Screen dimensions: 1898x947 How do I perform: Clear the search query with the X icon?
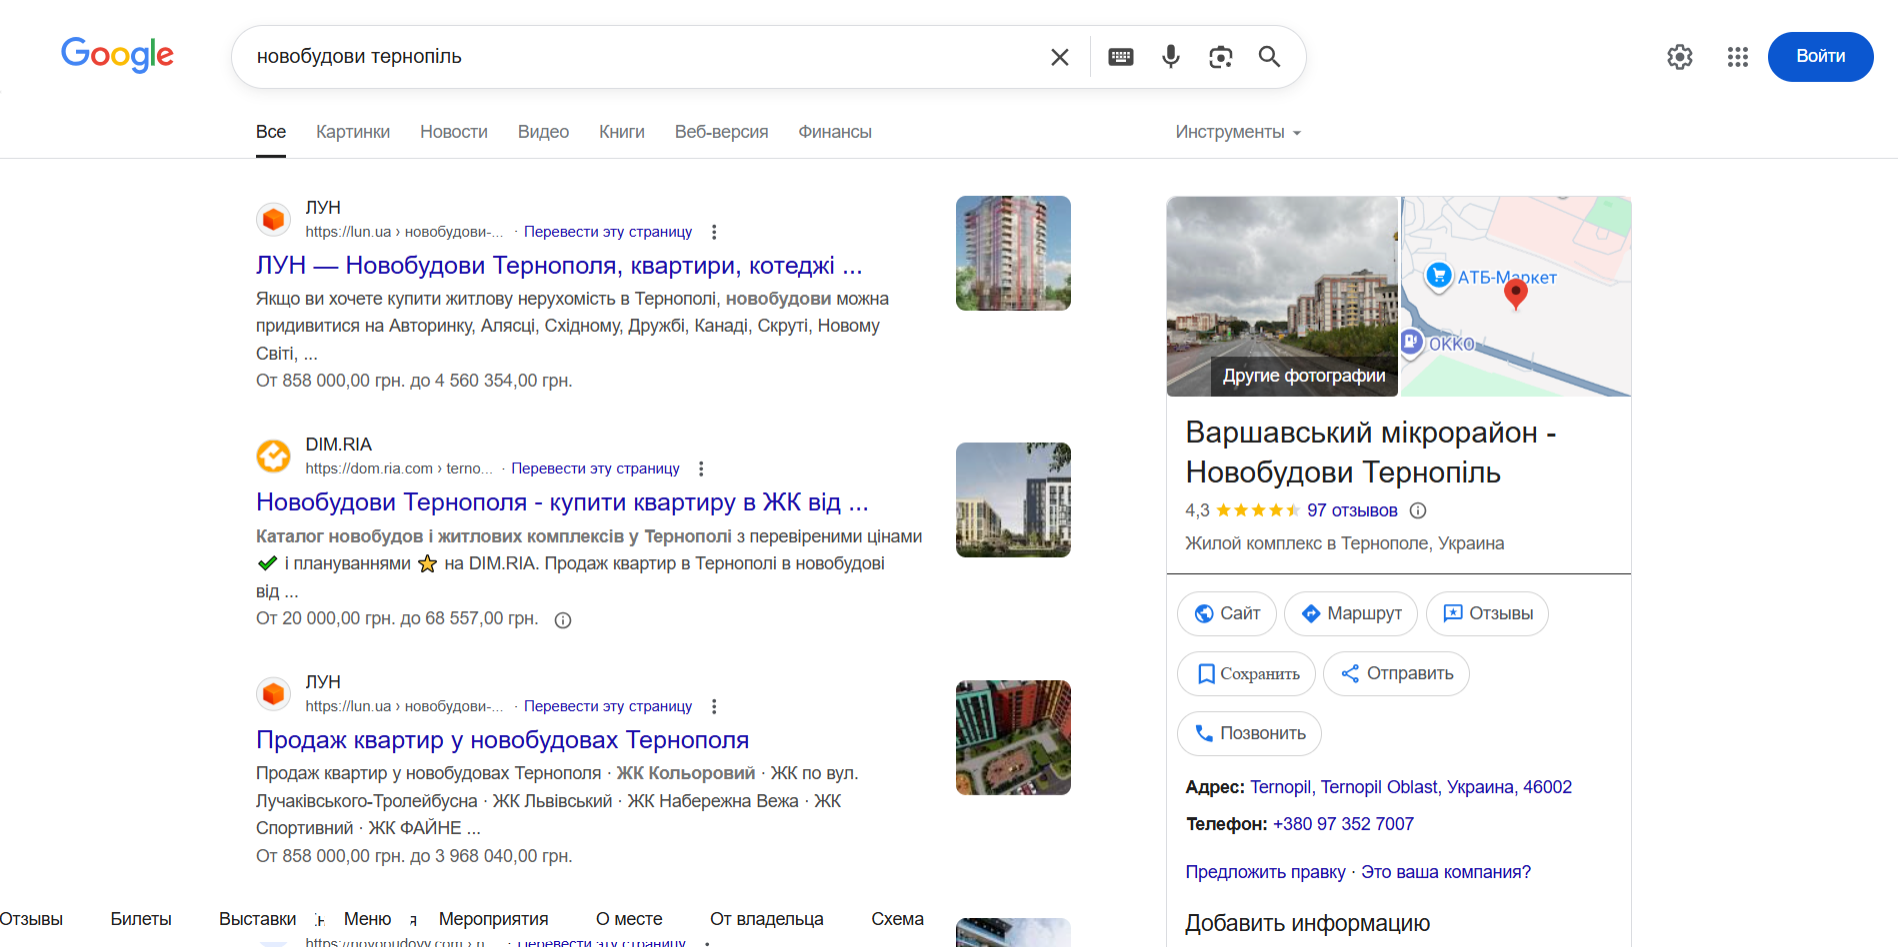[1060, 57]
